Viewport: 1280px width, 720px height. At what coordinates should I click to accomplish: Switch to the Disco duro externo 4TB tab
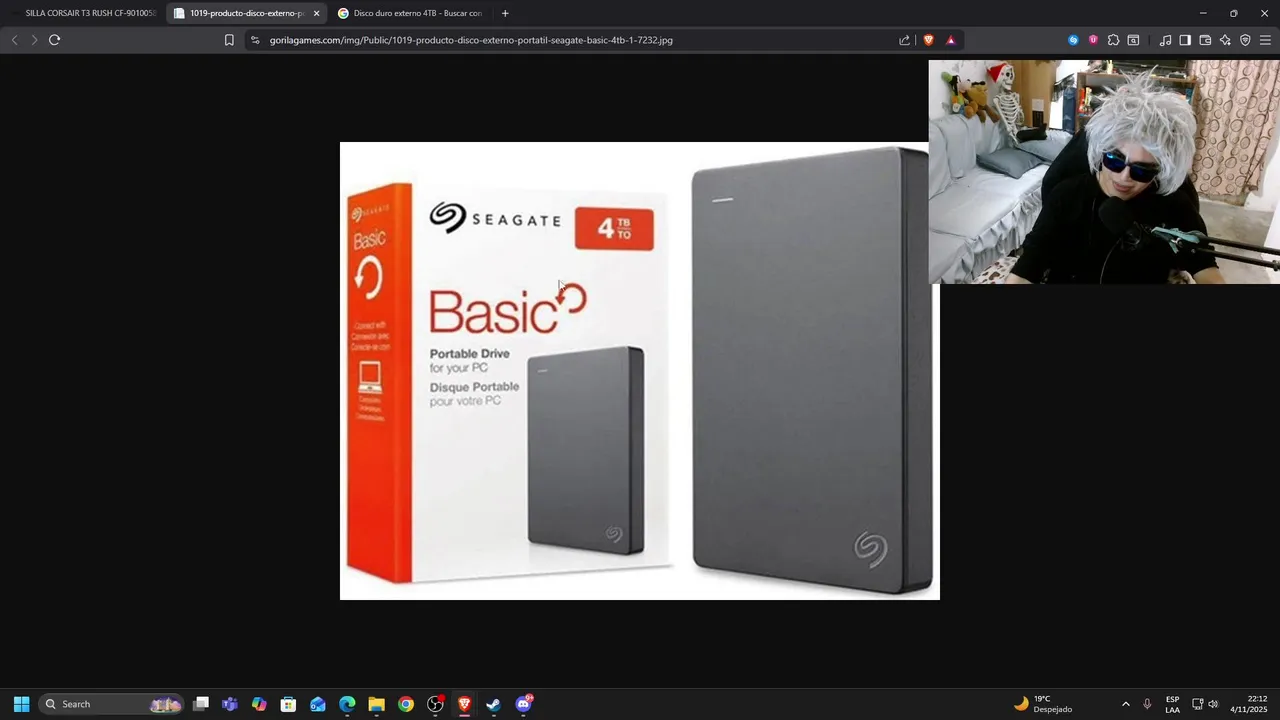point(410,13)
